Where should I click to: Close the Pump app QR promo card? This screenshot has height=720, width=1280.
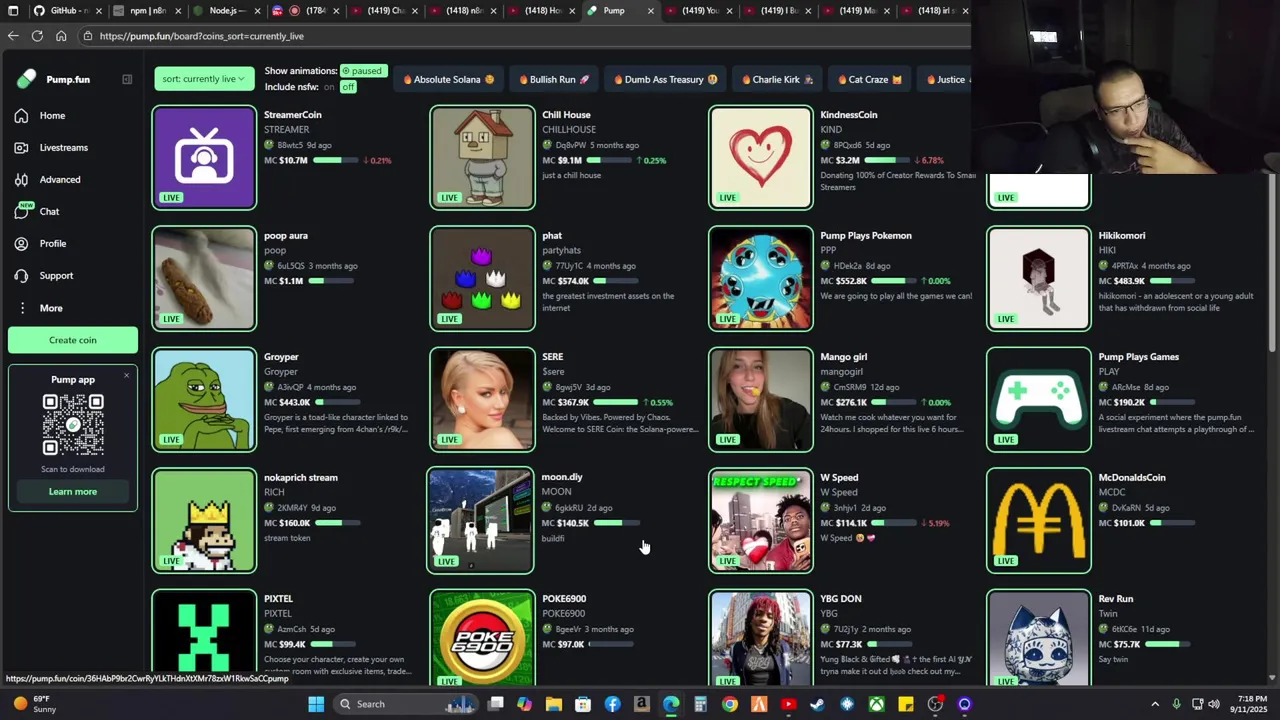click(127, 375)
